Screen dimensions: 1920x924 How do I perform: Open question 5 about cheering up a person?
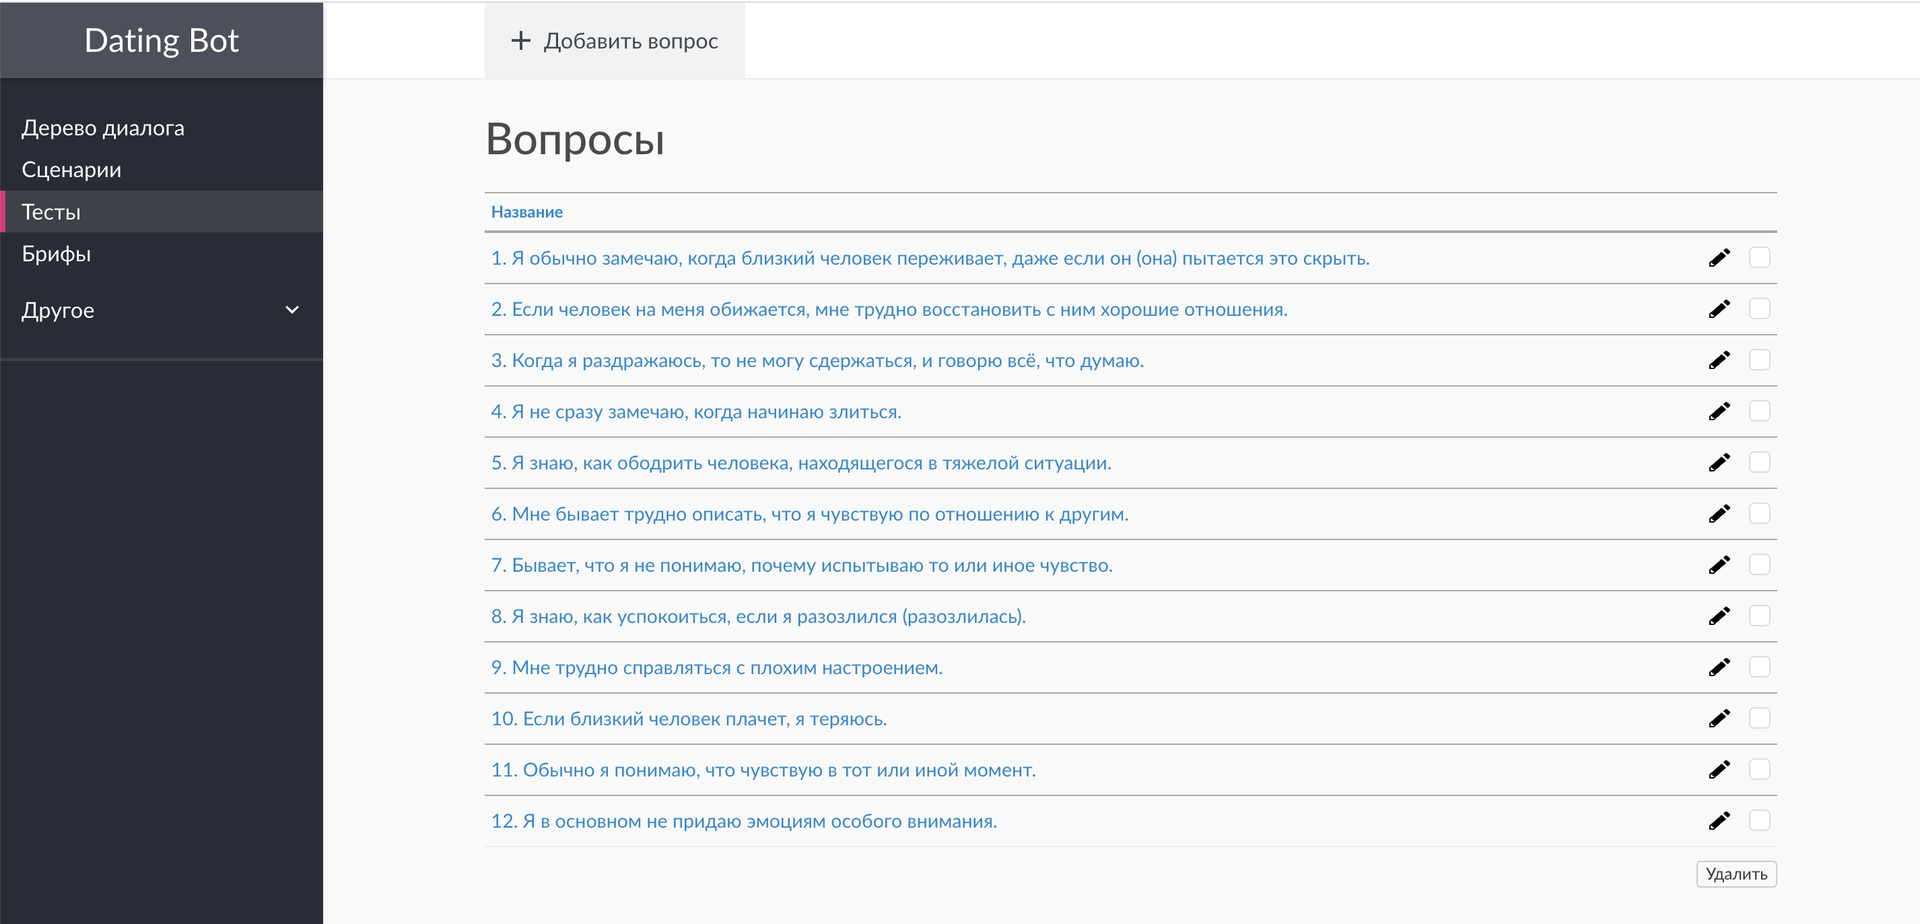pyautogui.click(x=801, y=462)
